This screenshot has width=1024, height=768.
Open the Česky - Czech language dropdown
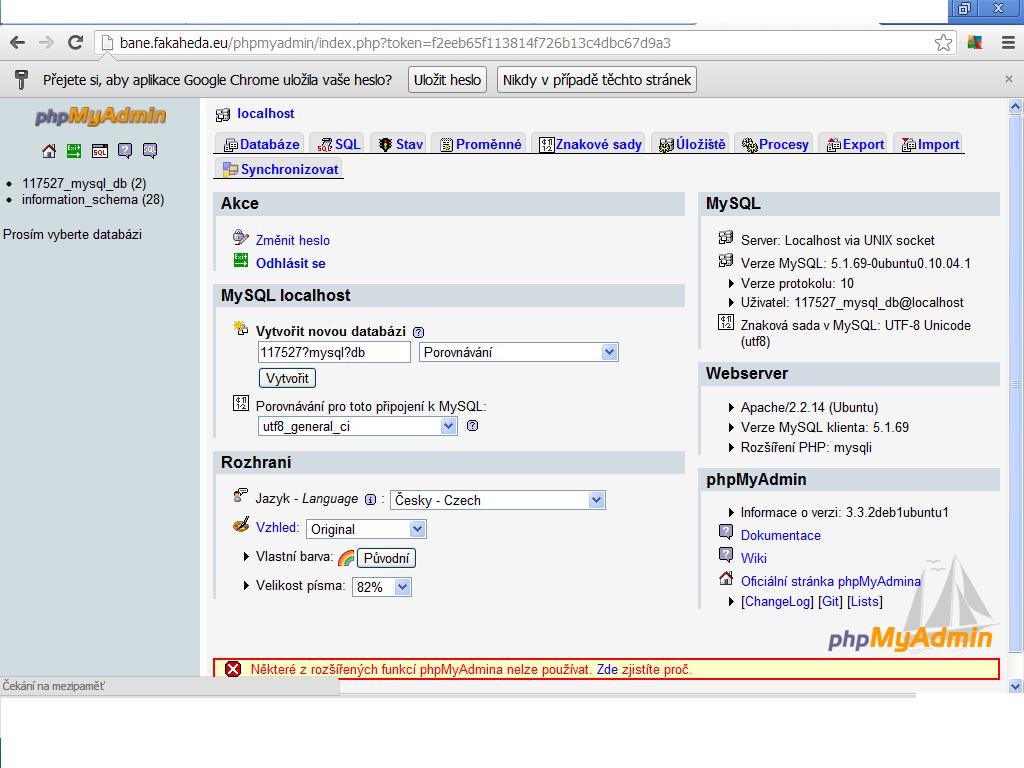498,500
